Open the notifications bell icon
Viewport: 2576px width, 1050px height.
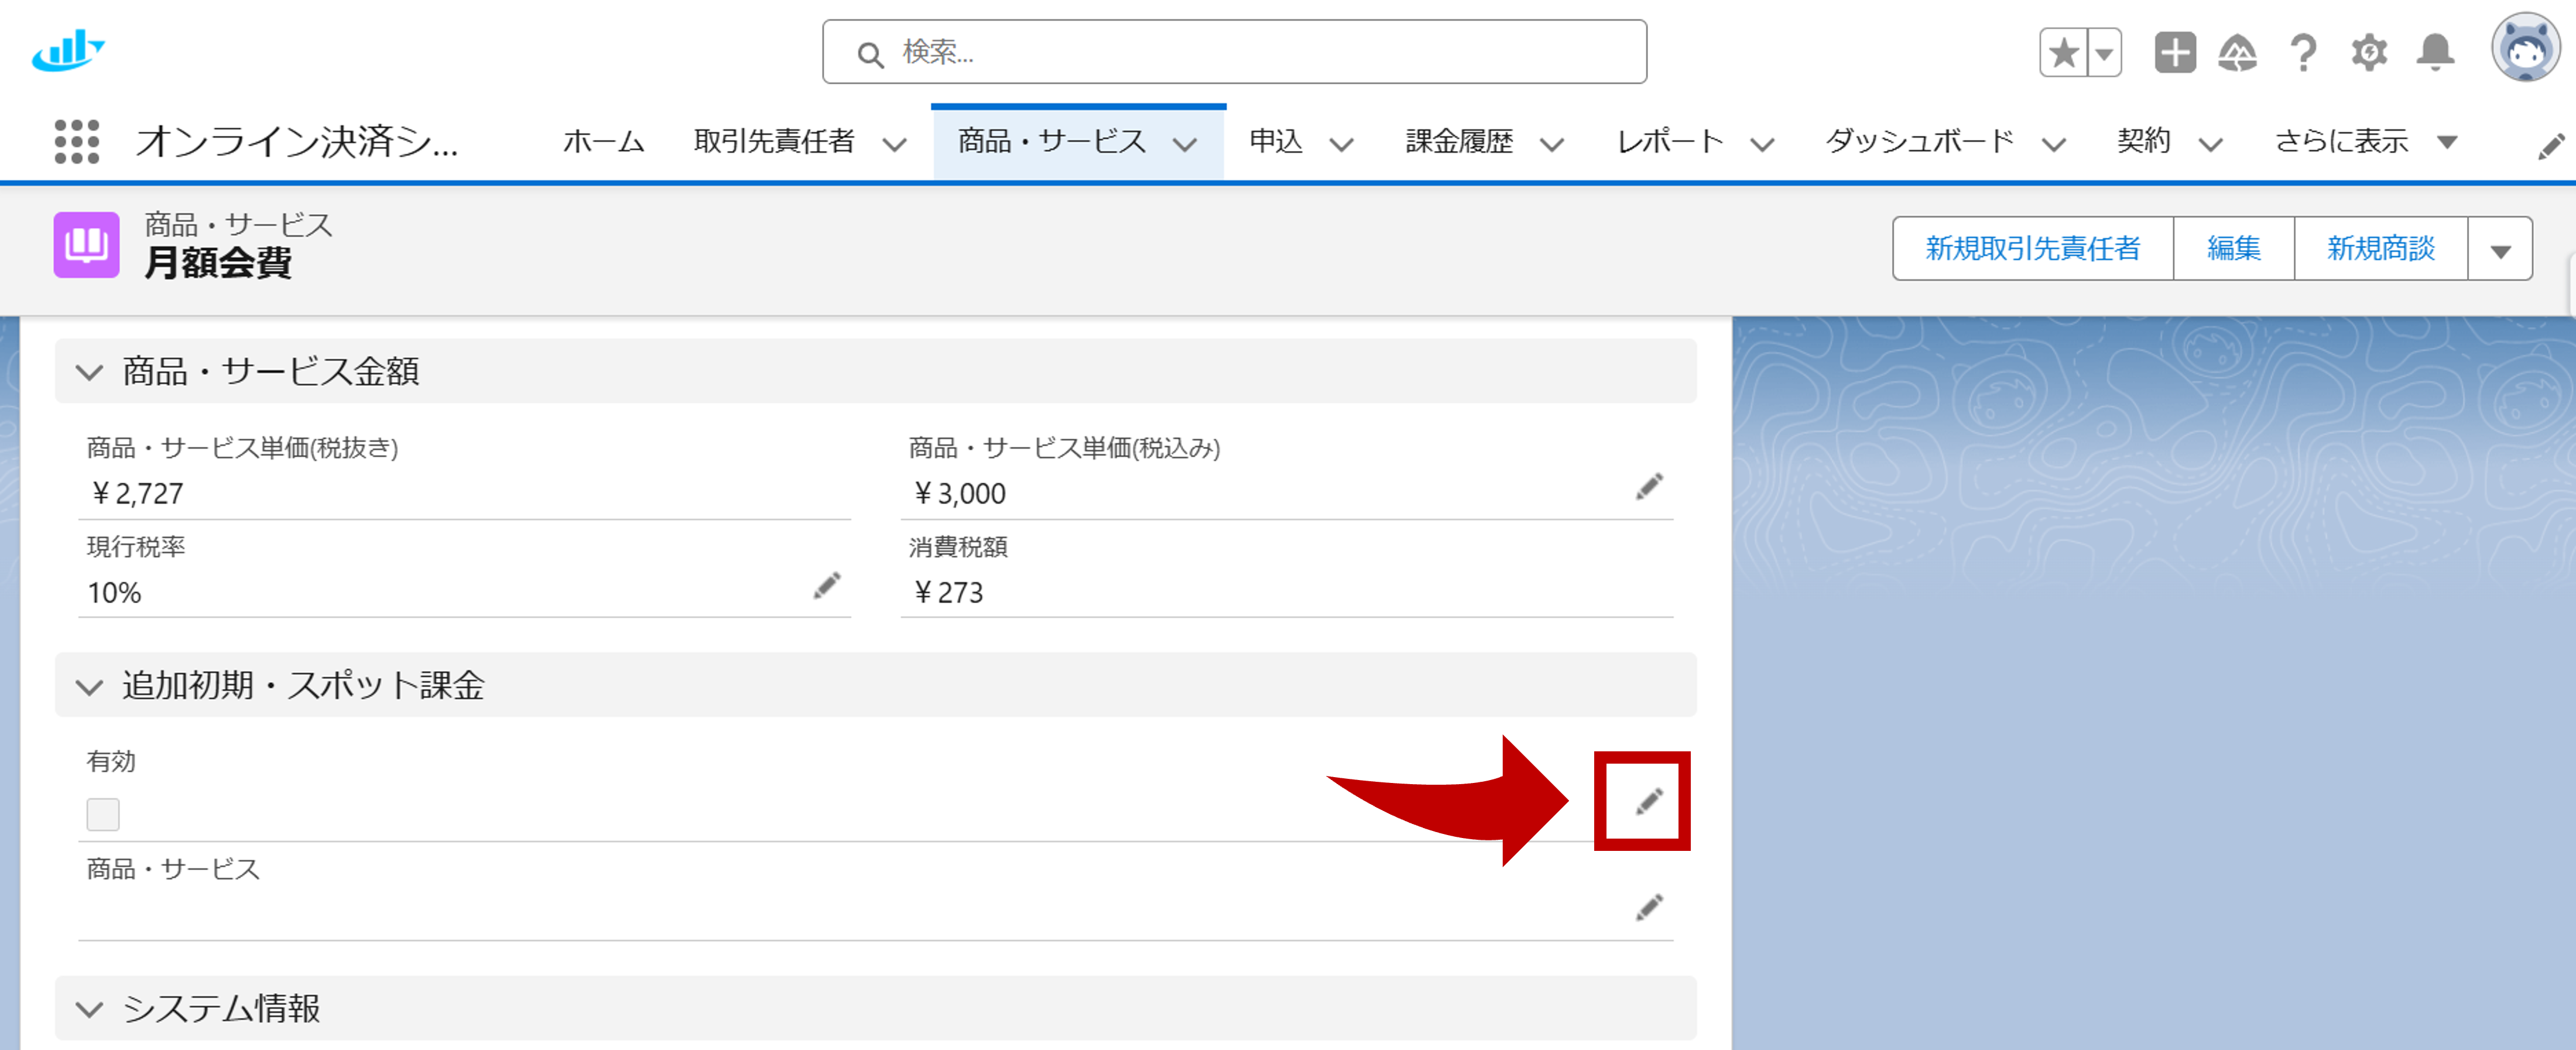click(2435, 53)
